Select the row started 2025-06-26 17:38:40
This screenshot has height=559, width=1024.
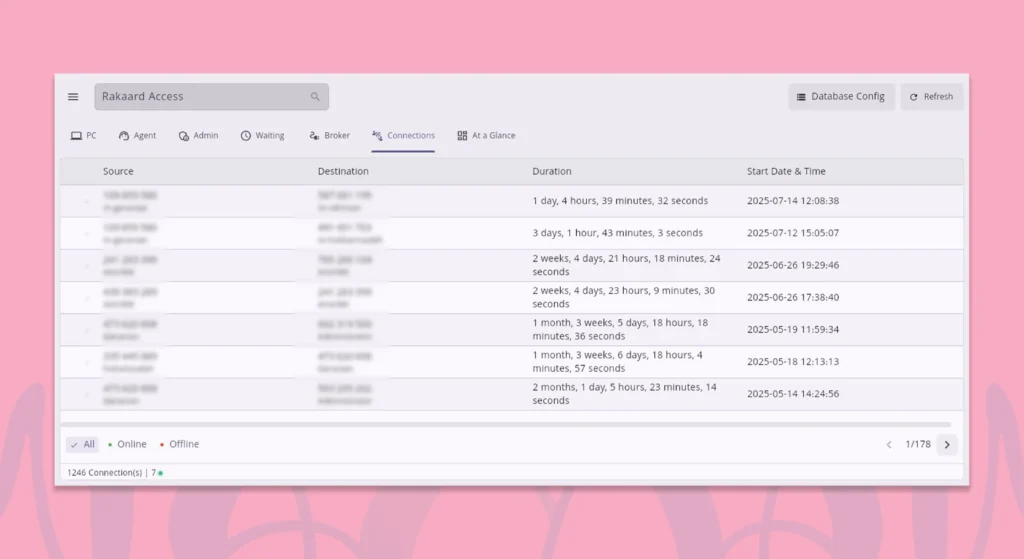tap(512, 297)
